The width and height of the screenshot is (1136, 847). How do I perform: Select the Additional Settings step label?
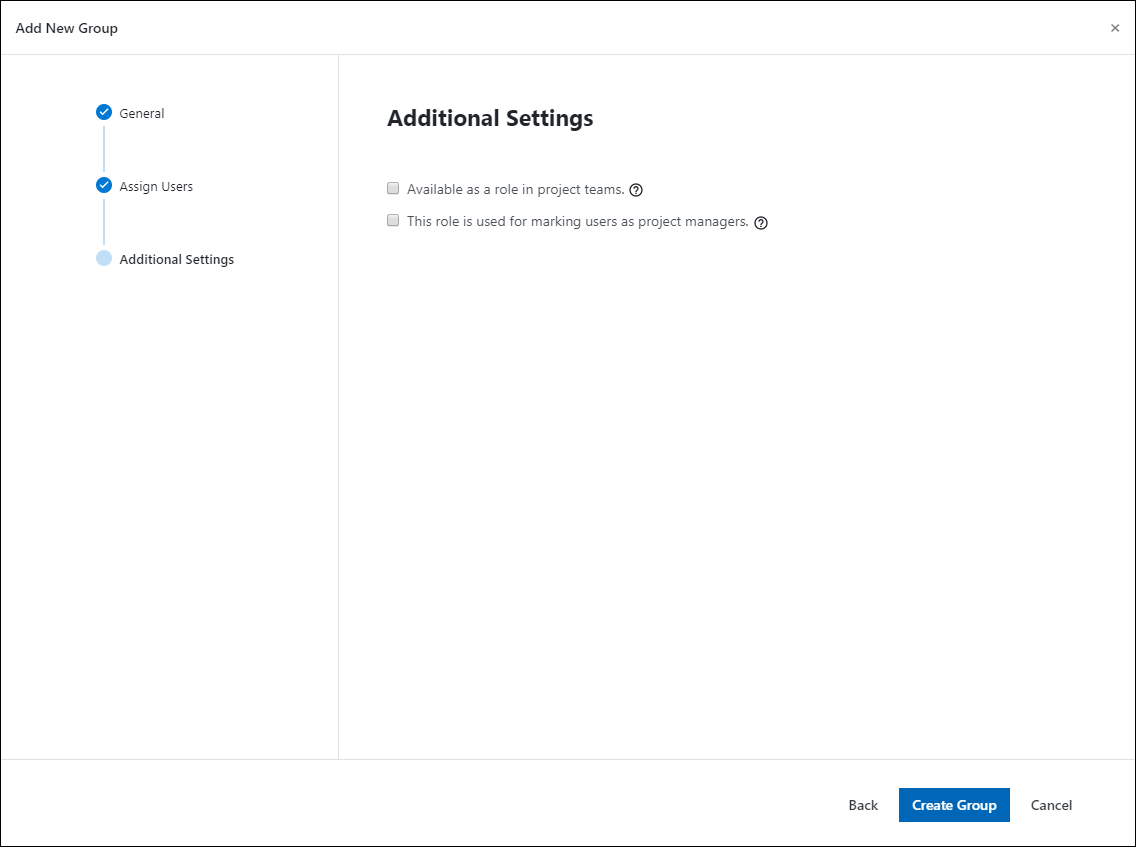[177, 259]
